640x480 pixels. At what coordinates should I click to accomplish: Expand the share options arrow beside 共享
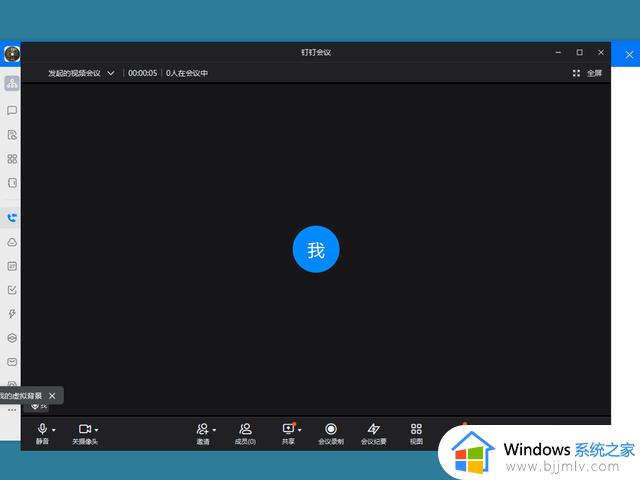coord(300,430)
